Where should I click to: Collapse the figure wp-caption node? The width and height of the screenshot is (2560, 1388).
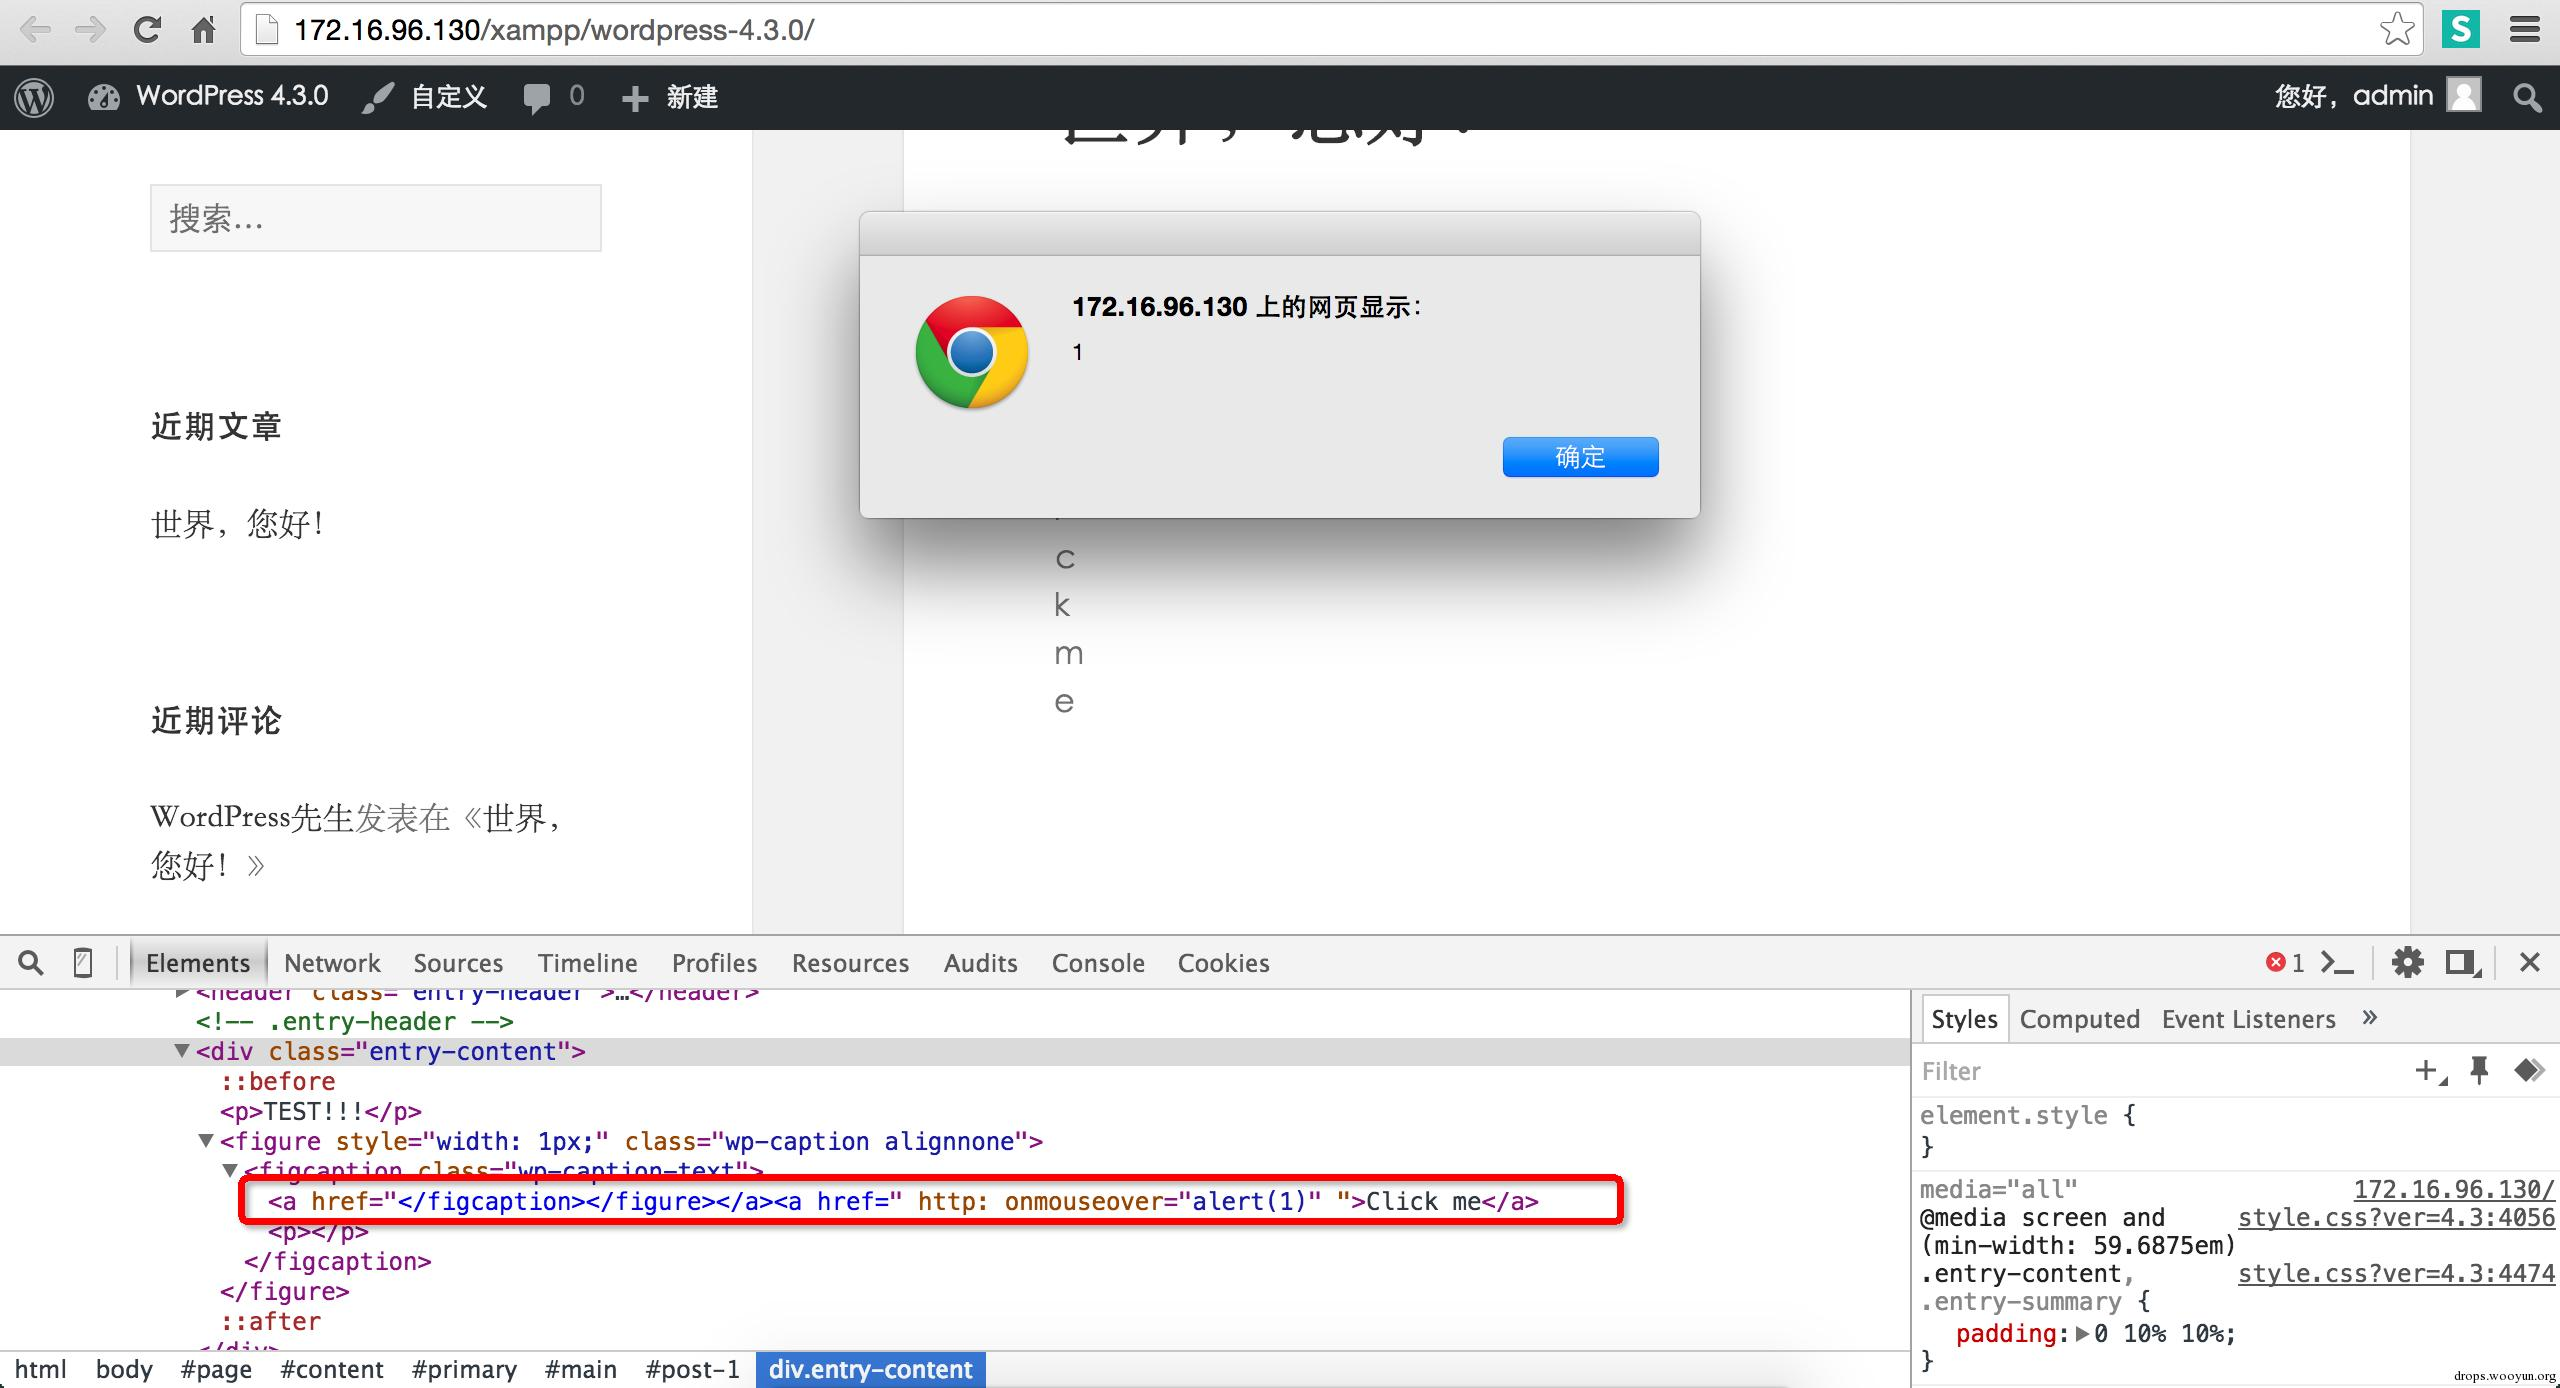[x=206, y=1141]
